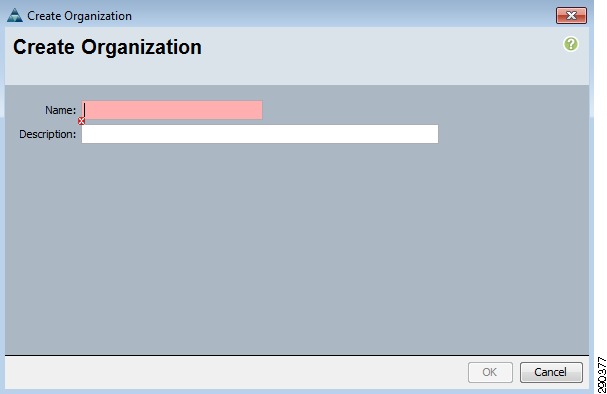Image resolution: width=607 pixels, height=394 pixels.
Task: Select the Name: field label
Action: (60, 110)
